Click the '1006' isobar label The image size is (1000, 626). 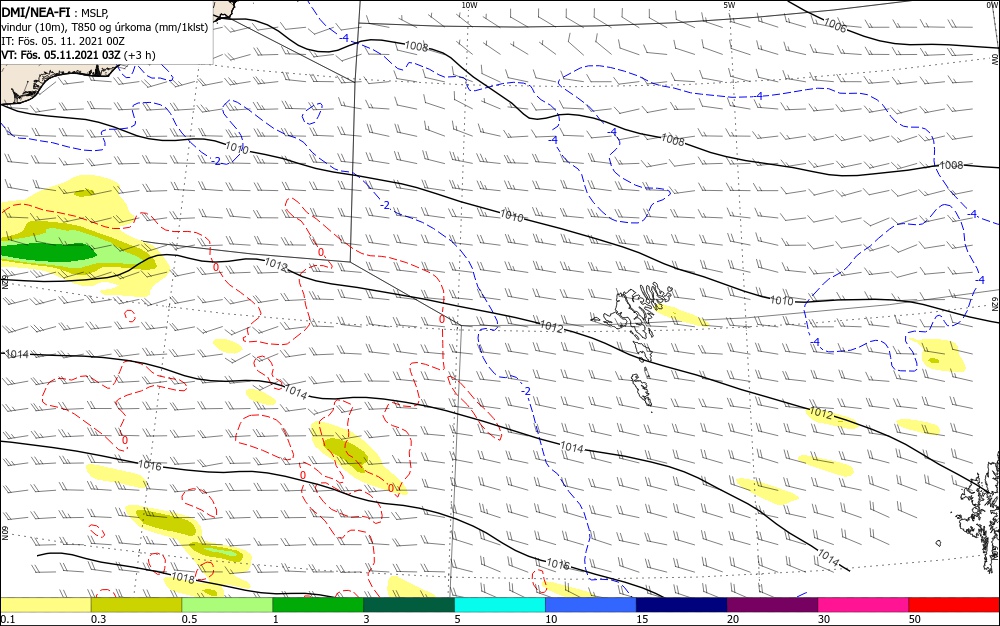pyautogui.click(x=835, y=25)
